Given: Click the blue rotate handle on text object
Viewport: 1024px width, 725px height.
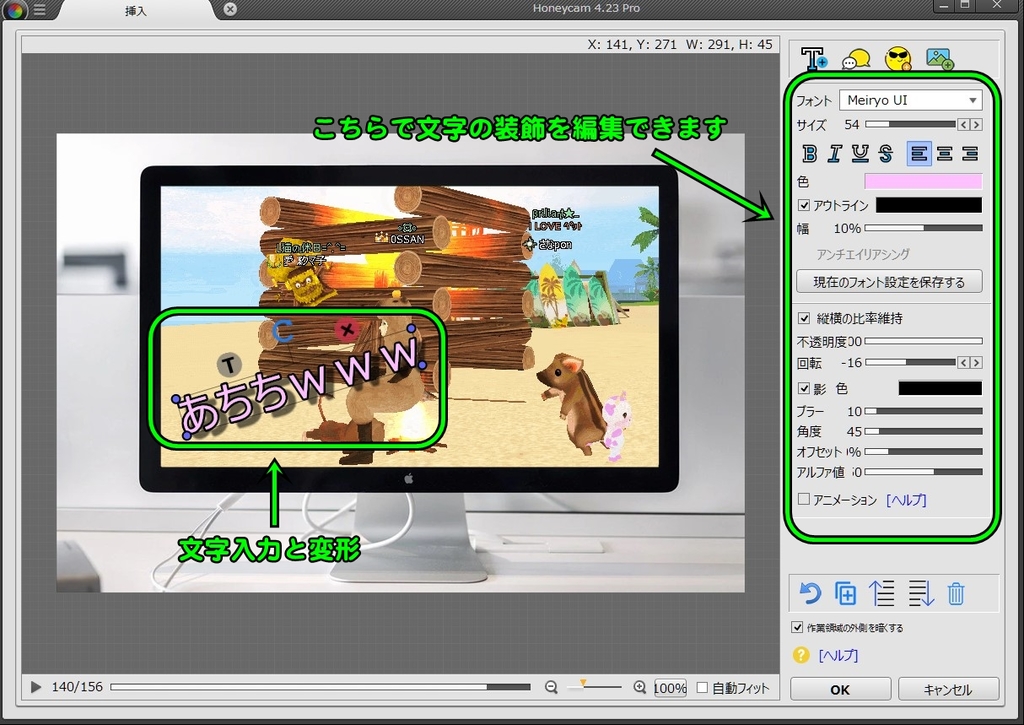Looking at the screenshot, I should [x=282, y=330].
